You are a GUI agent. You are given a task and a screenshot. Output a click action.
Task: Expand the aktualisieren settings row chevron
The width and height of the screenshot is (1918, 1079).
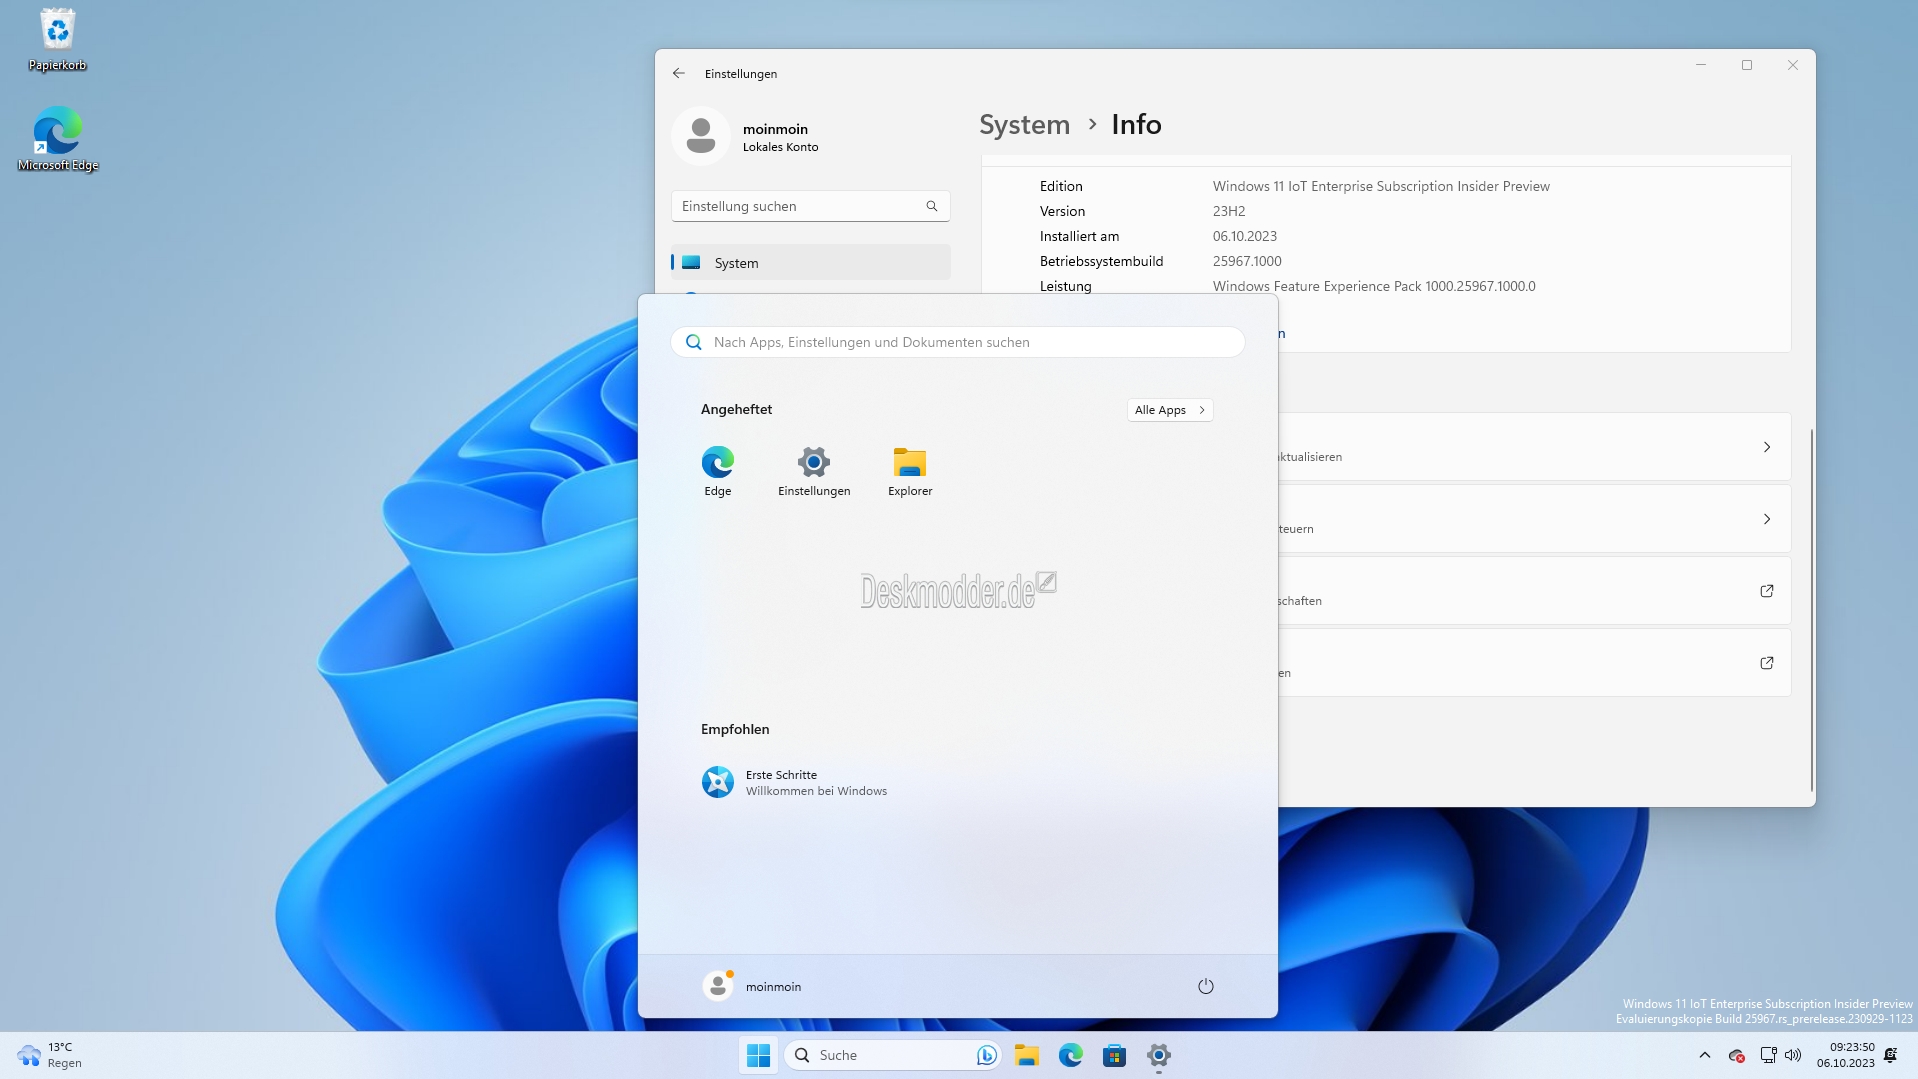pyautogui.click(x=1767, y=447)
